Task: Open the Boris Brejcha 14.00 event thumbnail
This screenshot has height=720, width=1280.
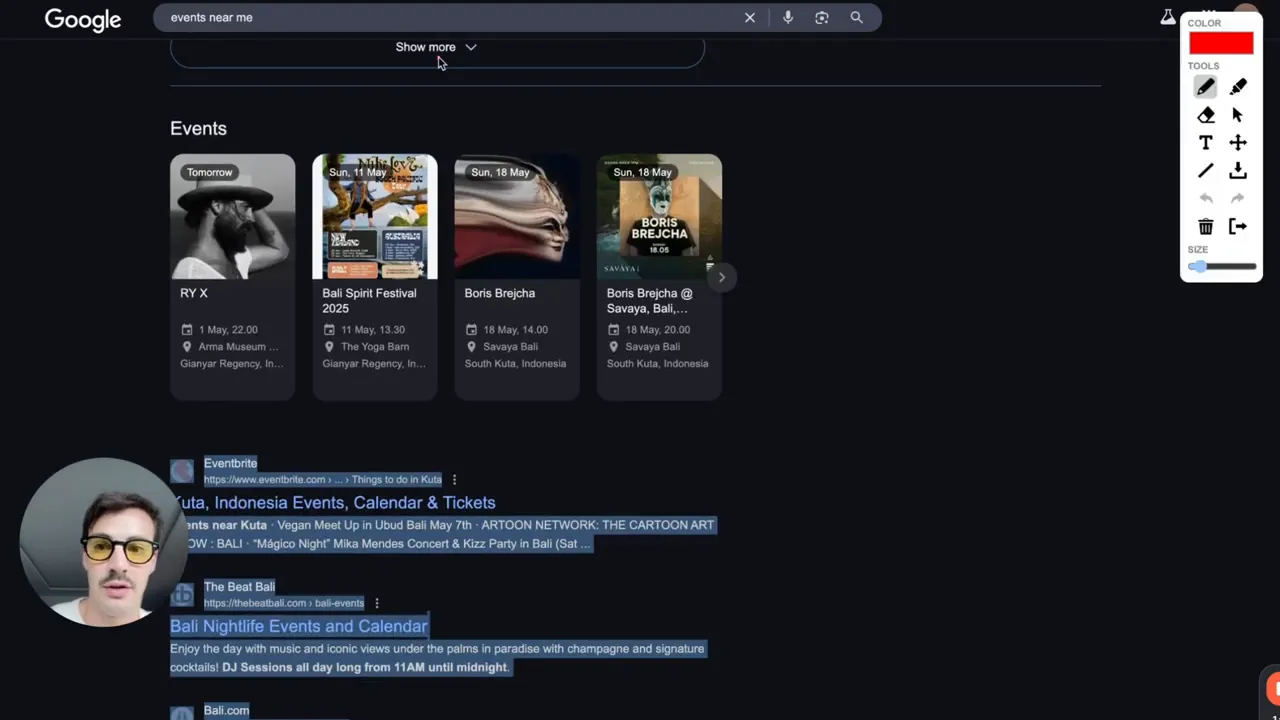Action: [517, 216]
